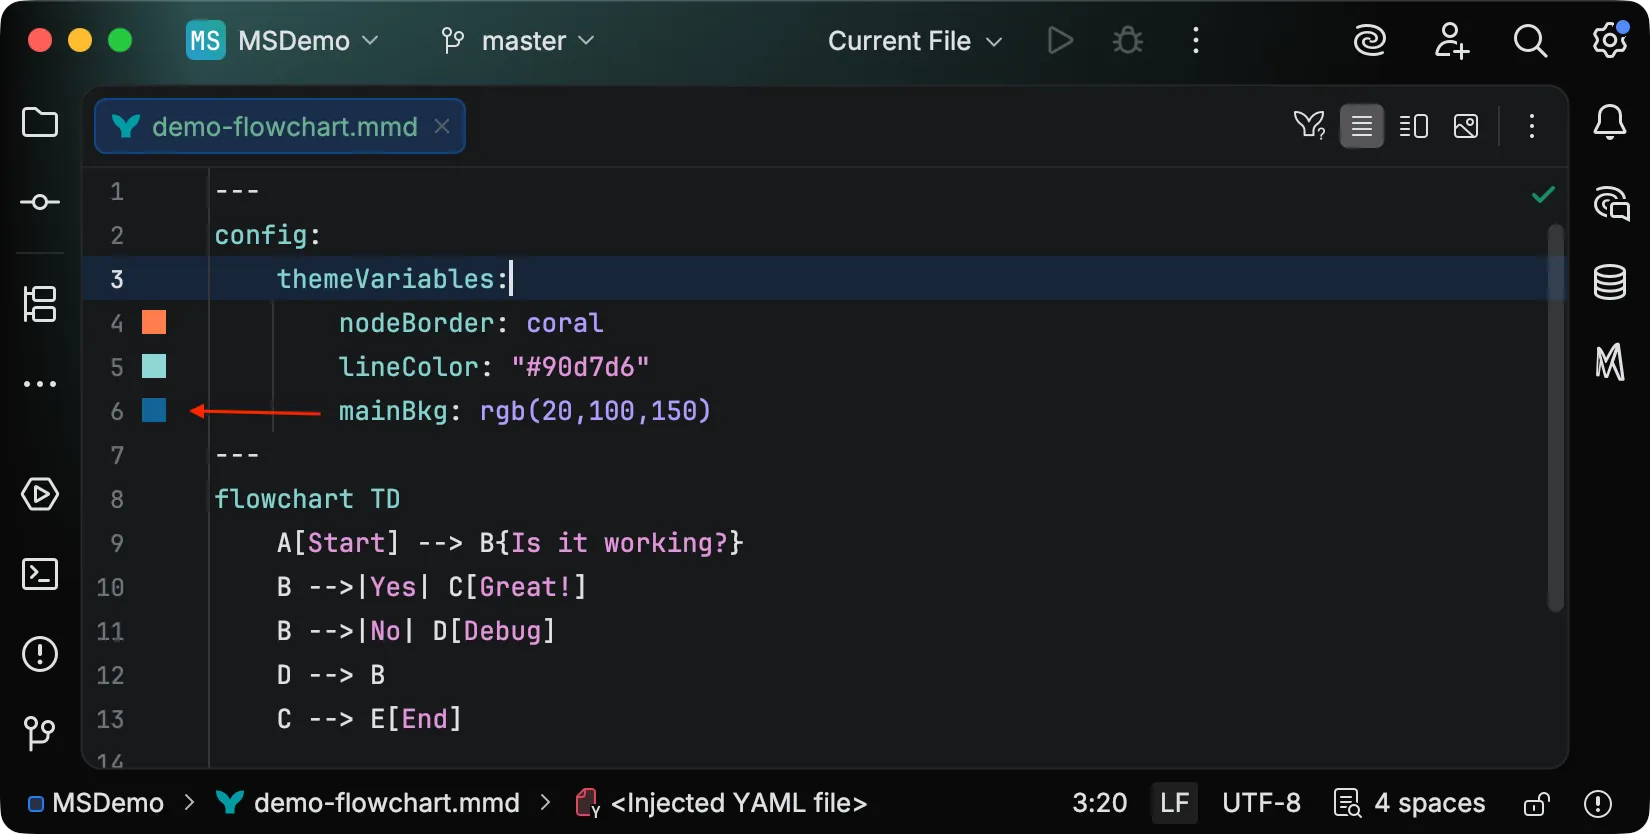Open the master branch dropdown
The width and height of the screenshot is (1650, 834).
(518, 41)
